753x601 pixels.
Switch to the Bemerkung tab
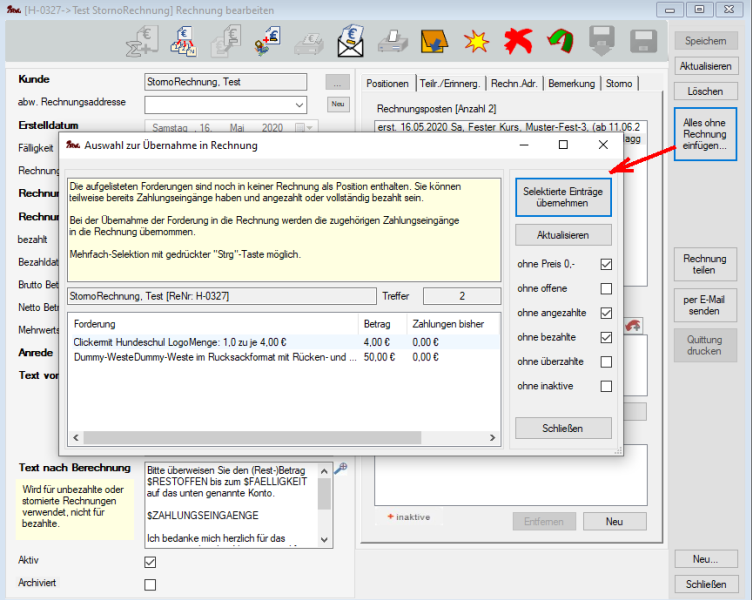click(x=571, y=83)
